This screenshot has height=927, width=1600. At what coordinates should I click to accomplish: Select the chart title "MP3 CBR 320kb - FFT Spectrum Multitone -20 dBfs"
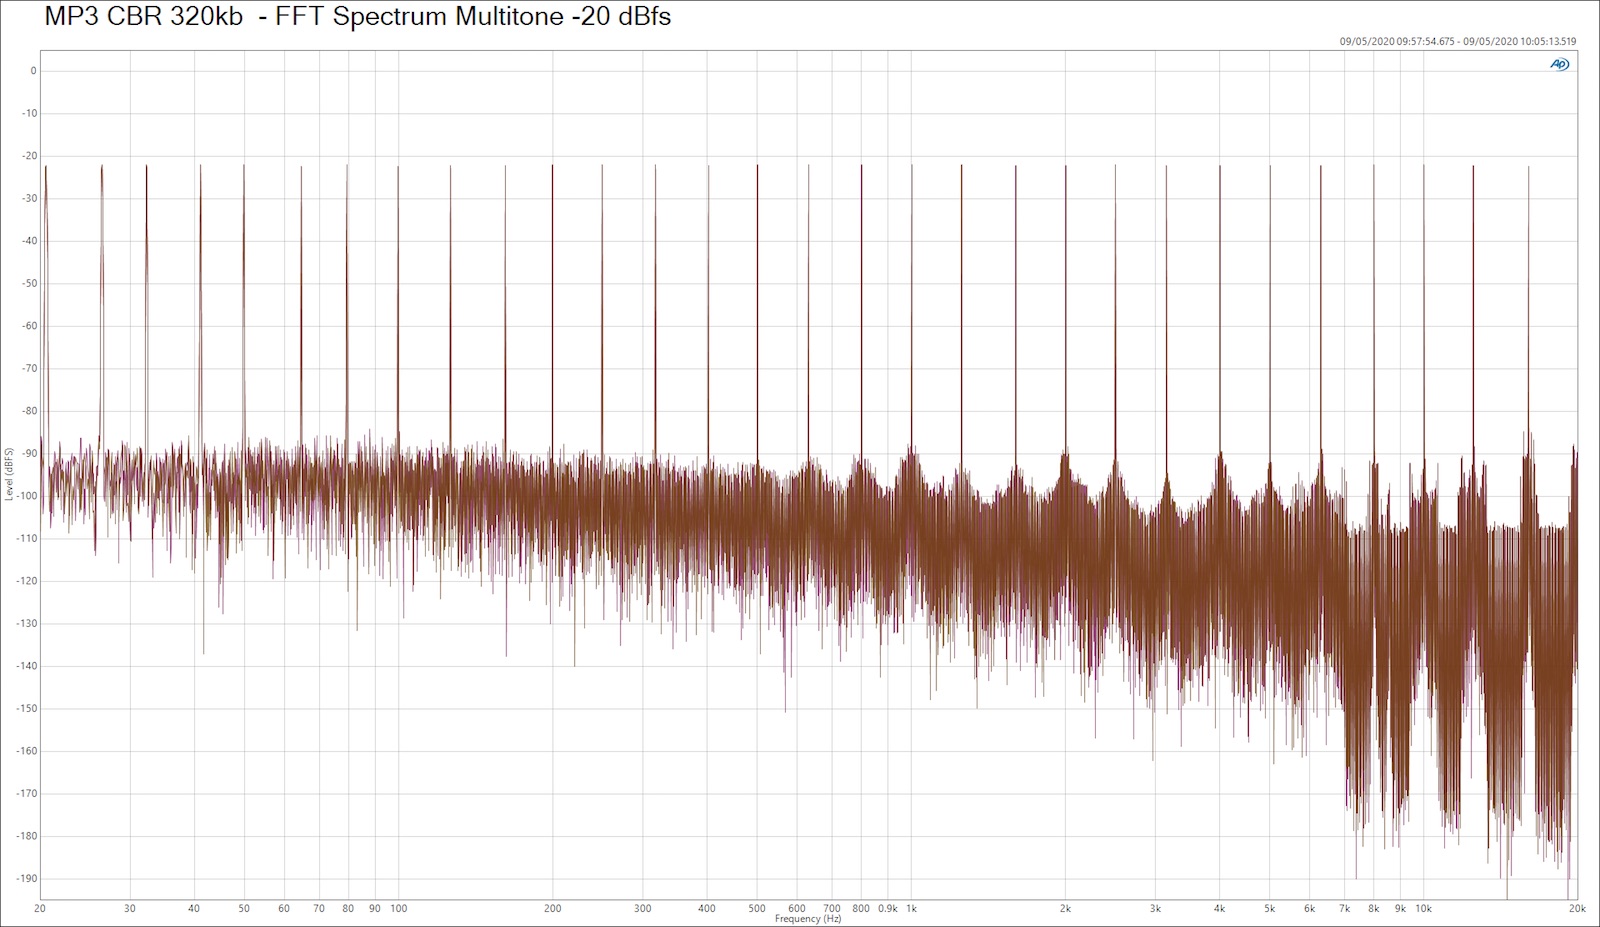358,17
